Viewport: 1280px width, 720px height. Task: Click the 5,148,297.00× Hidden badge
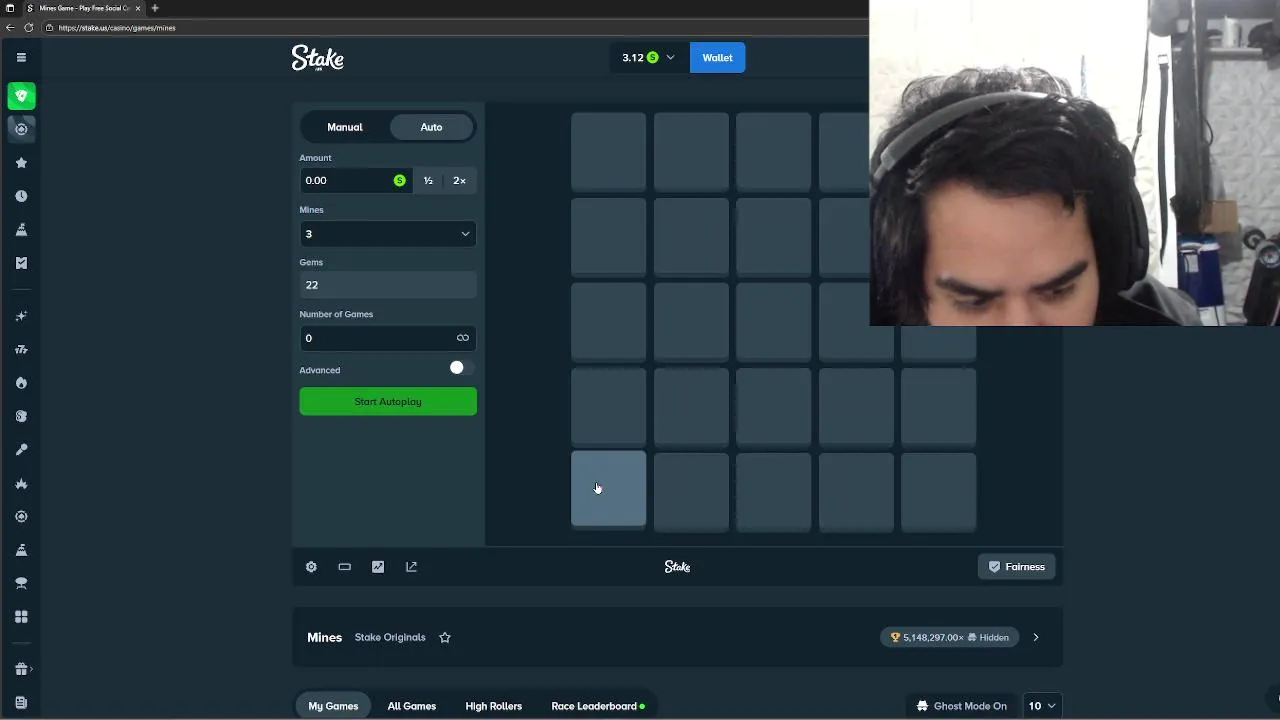tap(949, 637)
